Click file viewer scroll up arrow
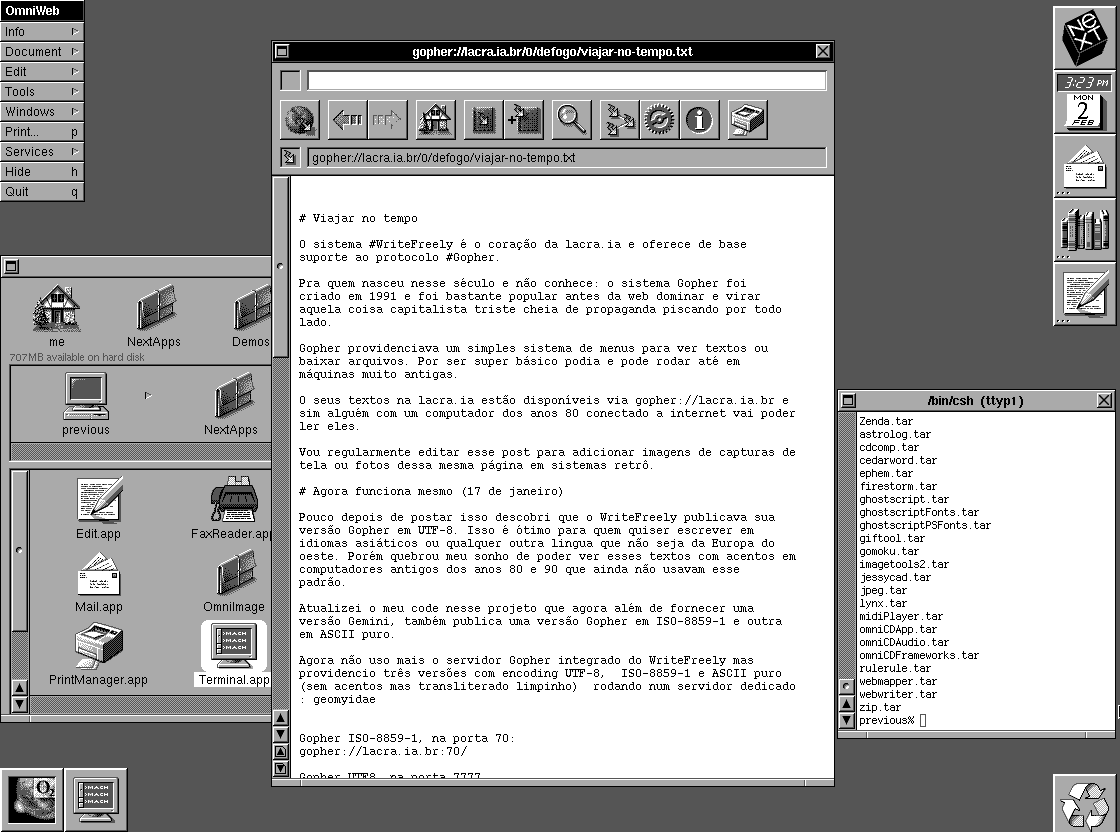 tap(19, 687)
